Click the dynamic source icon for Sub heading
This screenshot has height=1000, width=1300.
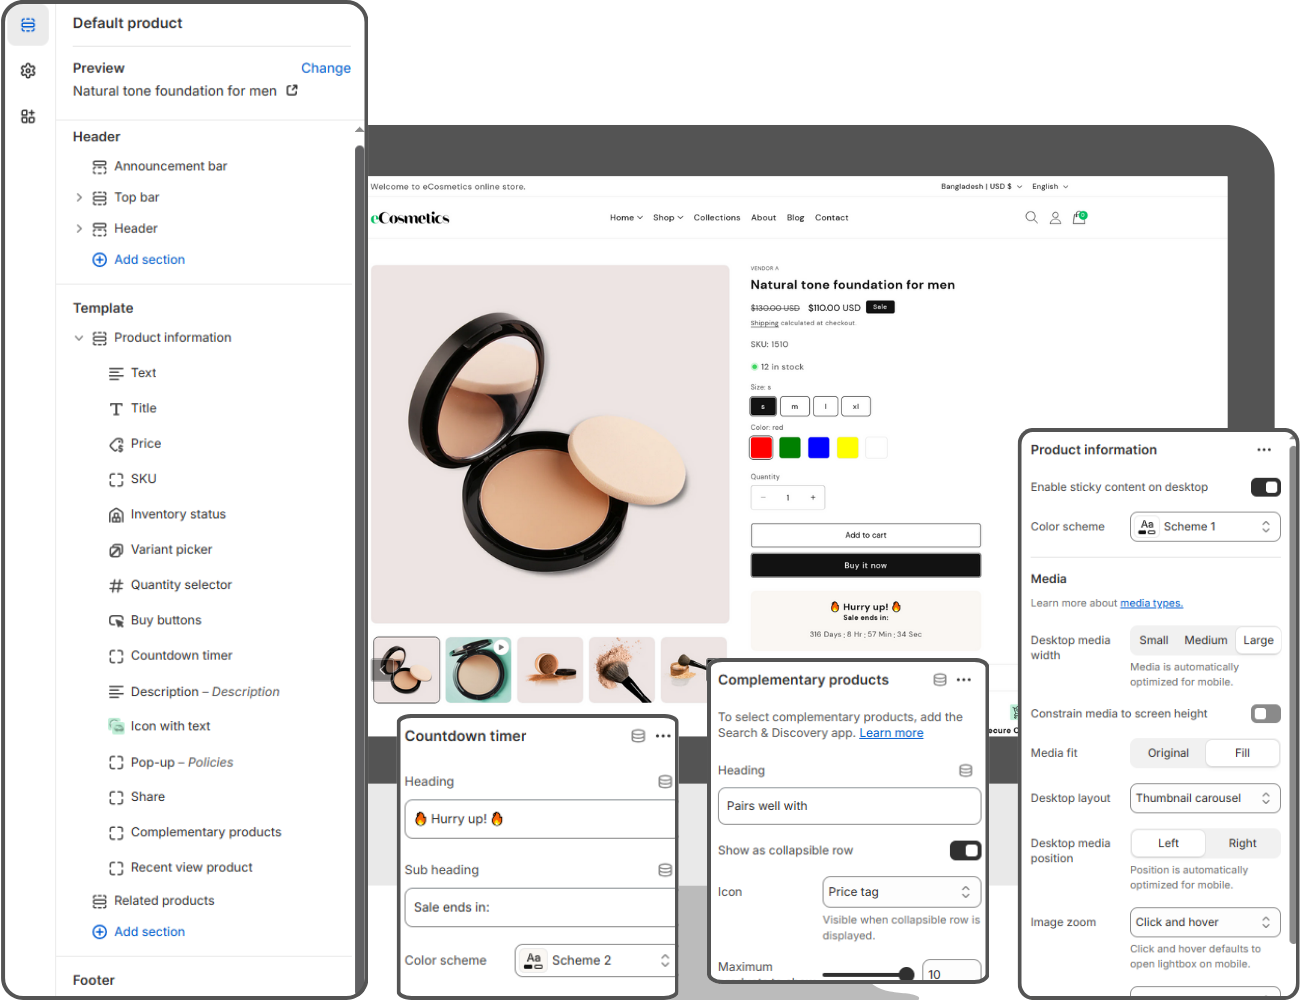coord(665,870)
